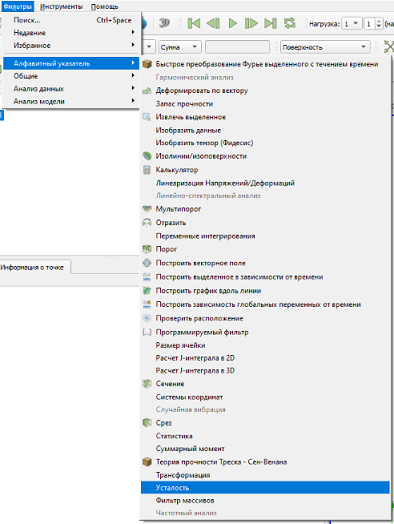Click Построить векторное поле icon
The image size is (394, 524).
[x=147, y=263]
